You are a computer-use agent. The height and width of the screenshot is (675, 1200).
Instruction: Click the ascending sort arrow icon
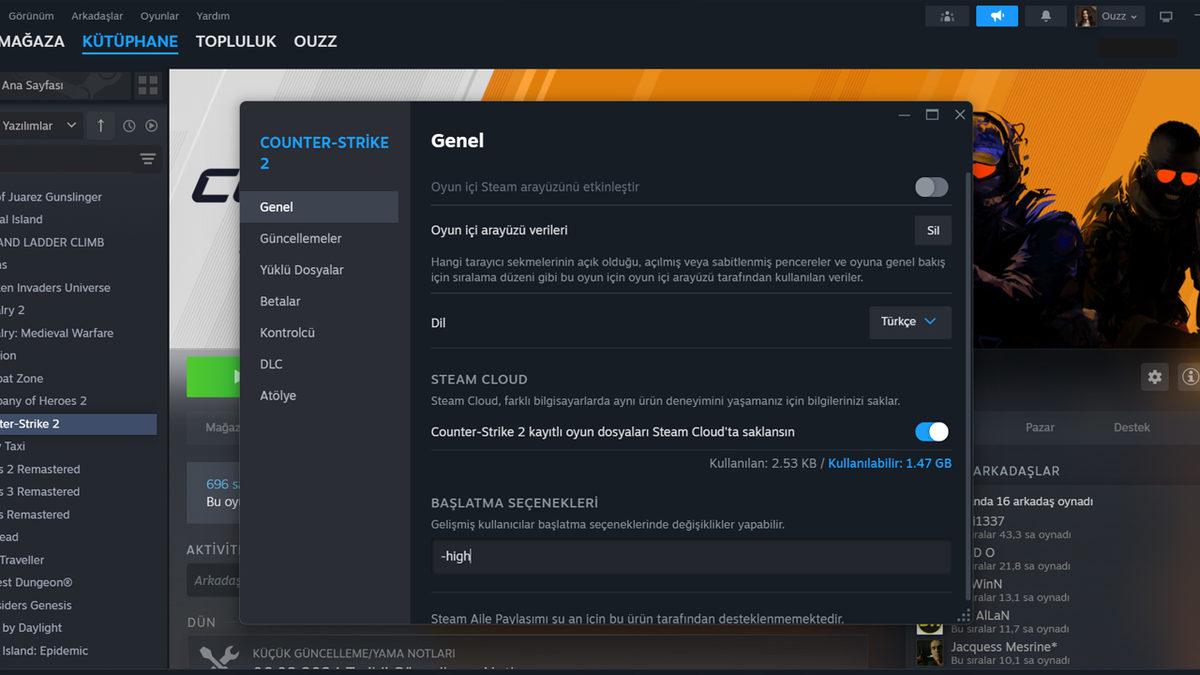[100, 125]
